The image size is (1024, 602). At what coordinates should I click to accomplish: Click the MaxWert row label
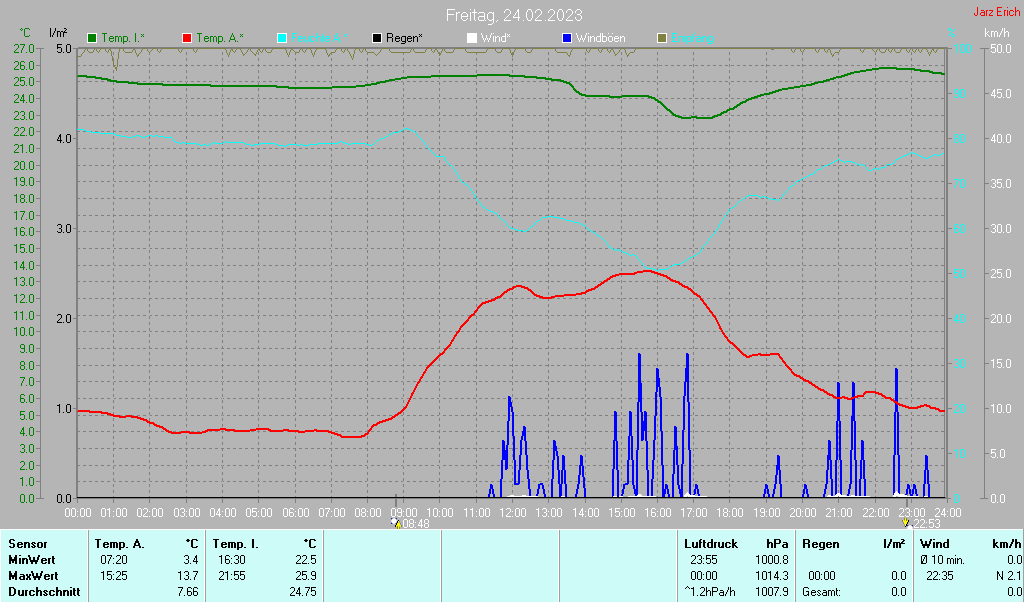tap(32, 576)
